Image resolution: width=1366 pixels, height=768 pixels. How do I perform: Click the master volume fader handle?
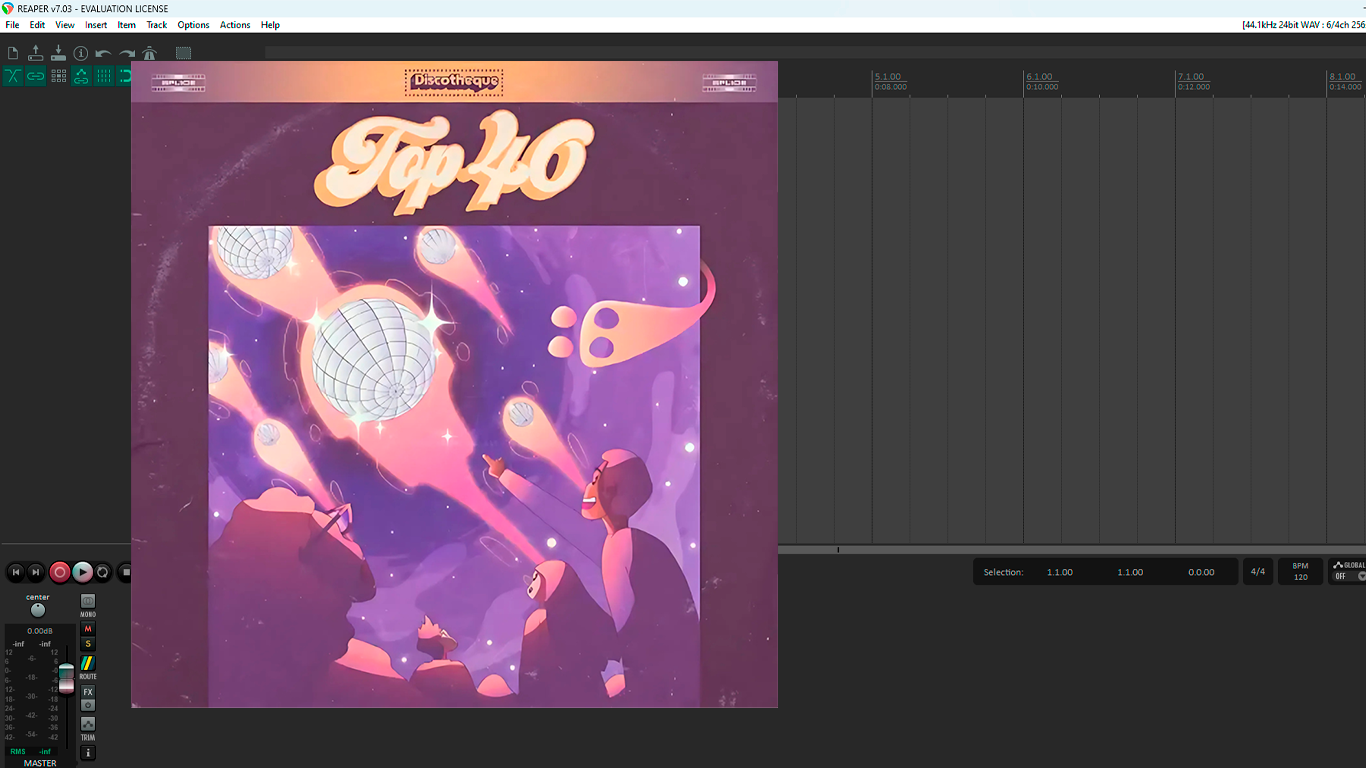click(x=66, y=678)
